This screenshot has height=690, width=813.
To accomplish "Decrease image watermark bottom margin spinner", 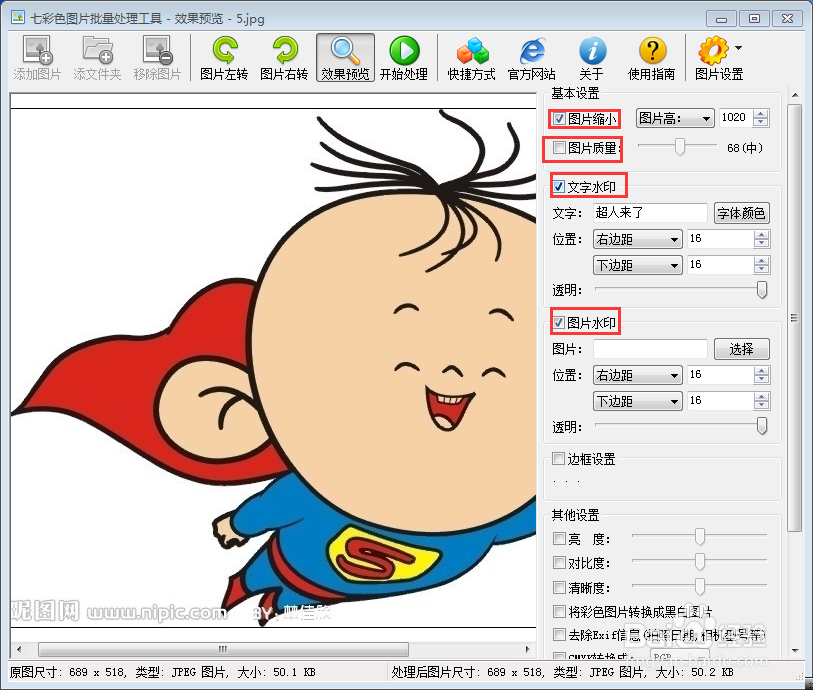I will tap(761, 405).
